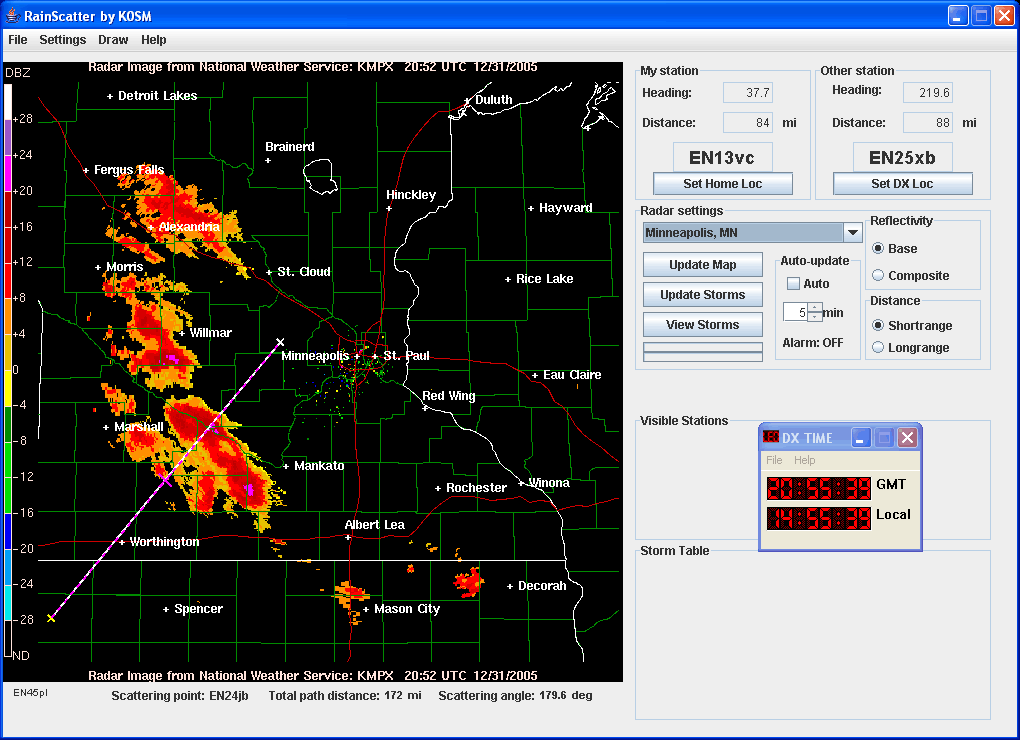This screenshot has width=1020, height=740.
Task: Close the DX TIME clock window
Action: [906, 437]
